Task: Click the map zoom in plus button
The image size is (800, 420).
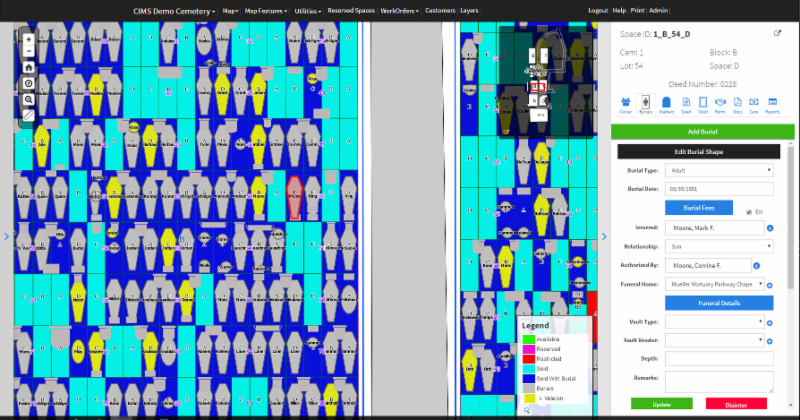Action: coord(29,39)
